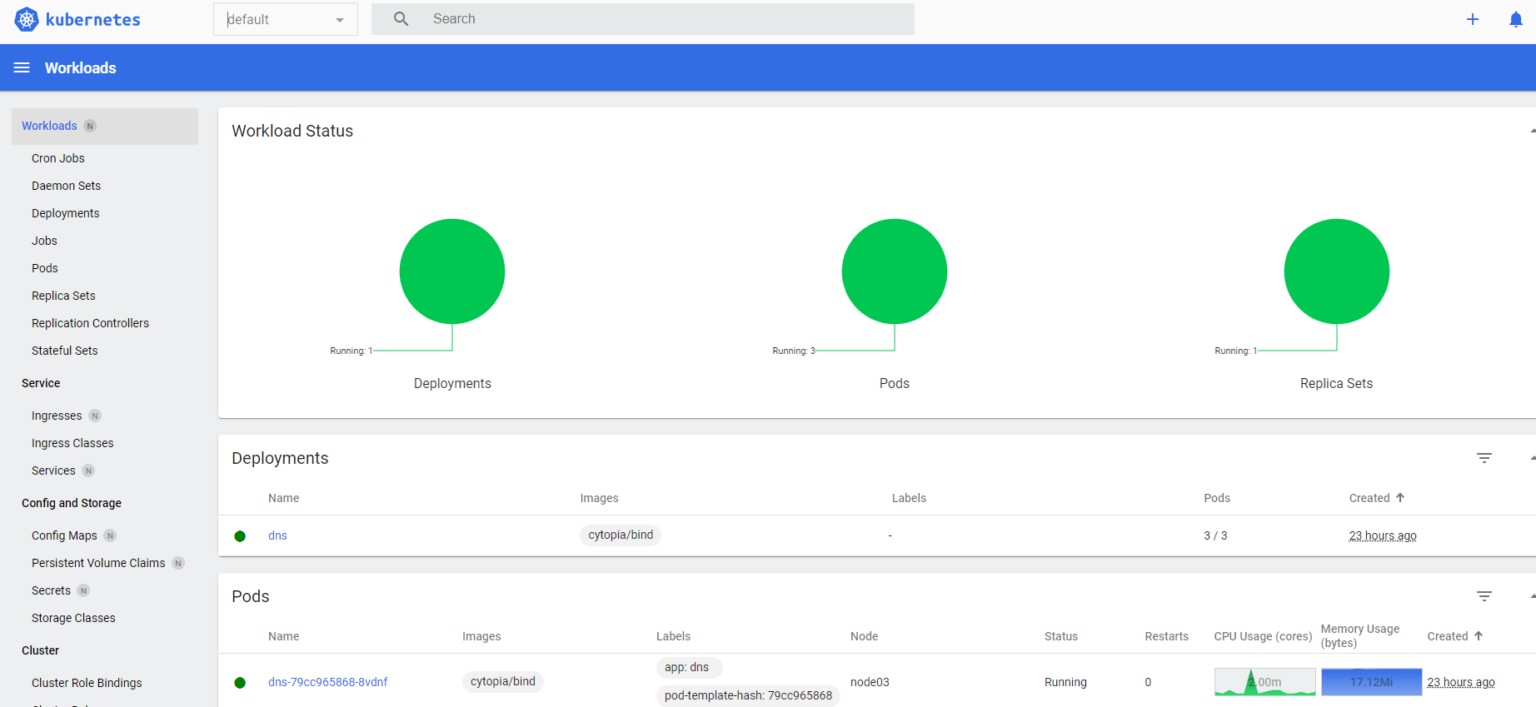The height and width of the screenshot is (707, 1536).
Task: Click the Created column header in Pods
Action: (1447, 636)
